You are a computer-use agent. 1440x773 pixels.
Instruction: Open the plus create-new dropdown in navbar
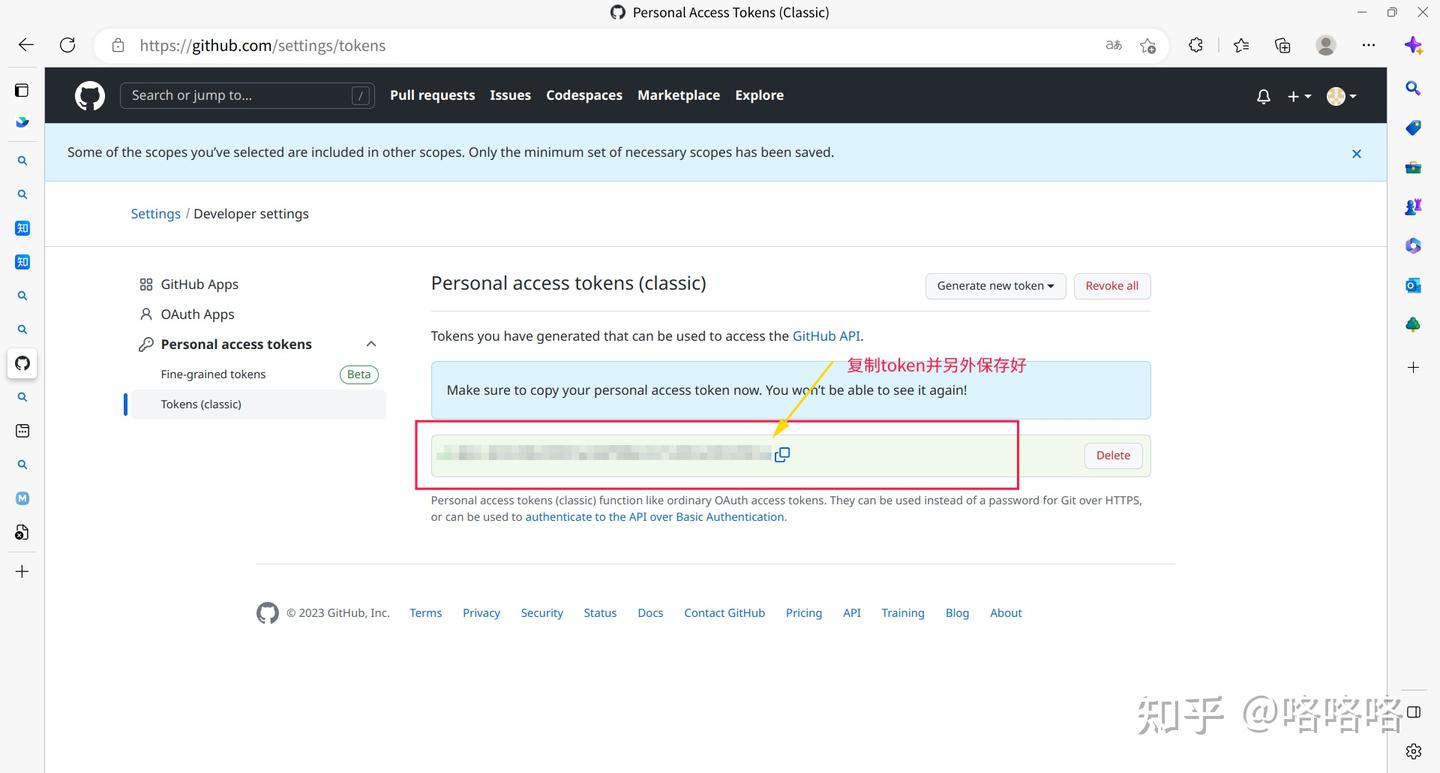1297,95
